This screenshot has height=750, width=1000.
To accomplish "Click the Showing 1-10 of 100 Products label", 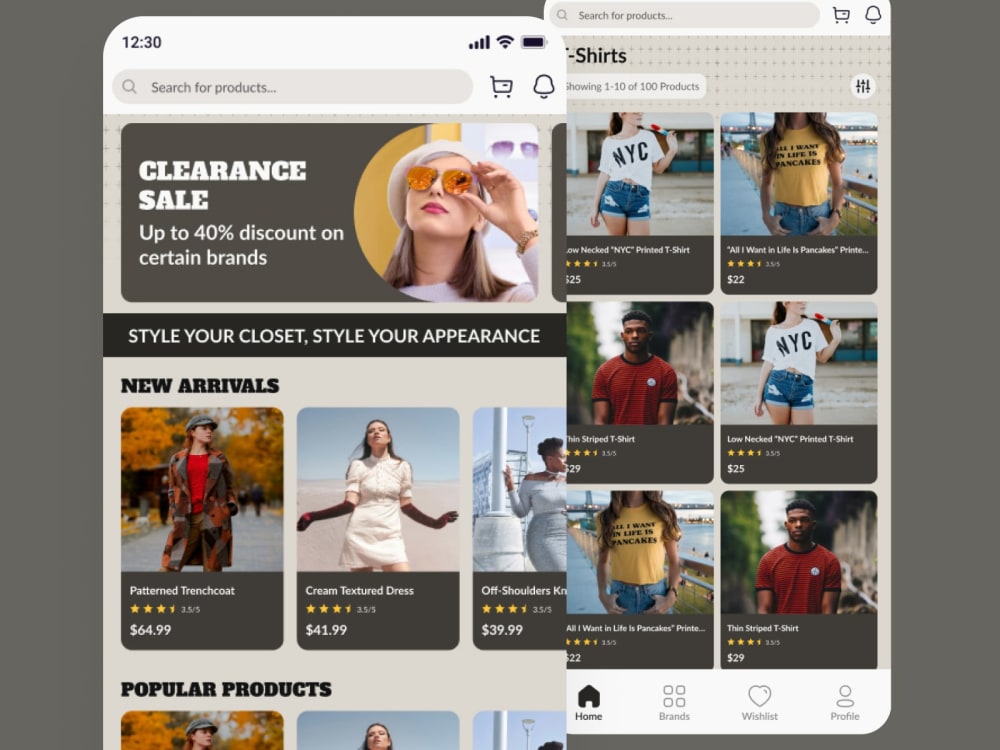I will point(632,86).
